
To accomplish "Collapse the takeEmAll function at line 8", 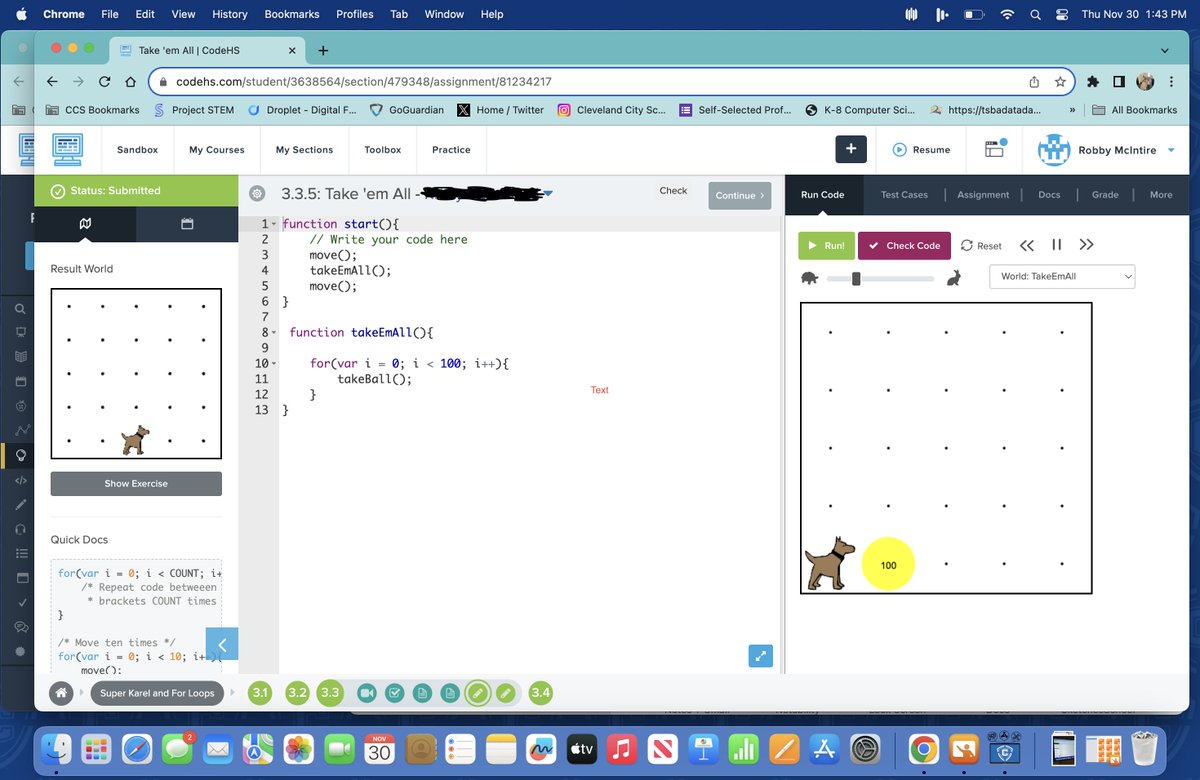I will click(274, 332).
